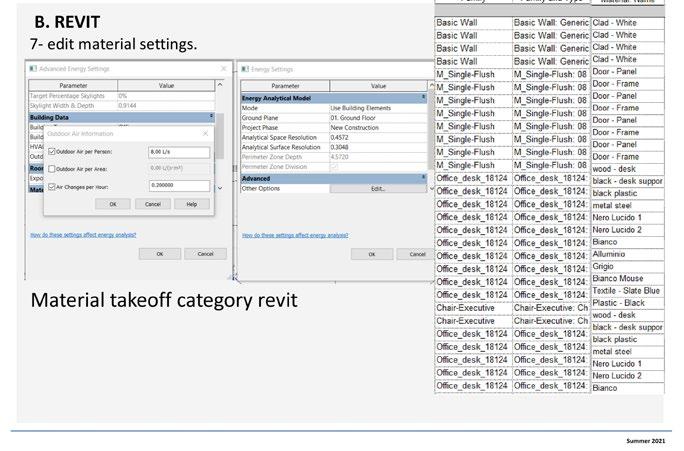Screen dimensions: 684x451
Task: Click the Value column header in Advanced Energy Settings
Action: point(166,85)
